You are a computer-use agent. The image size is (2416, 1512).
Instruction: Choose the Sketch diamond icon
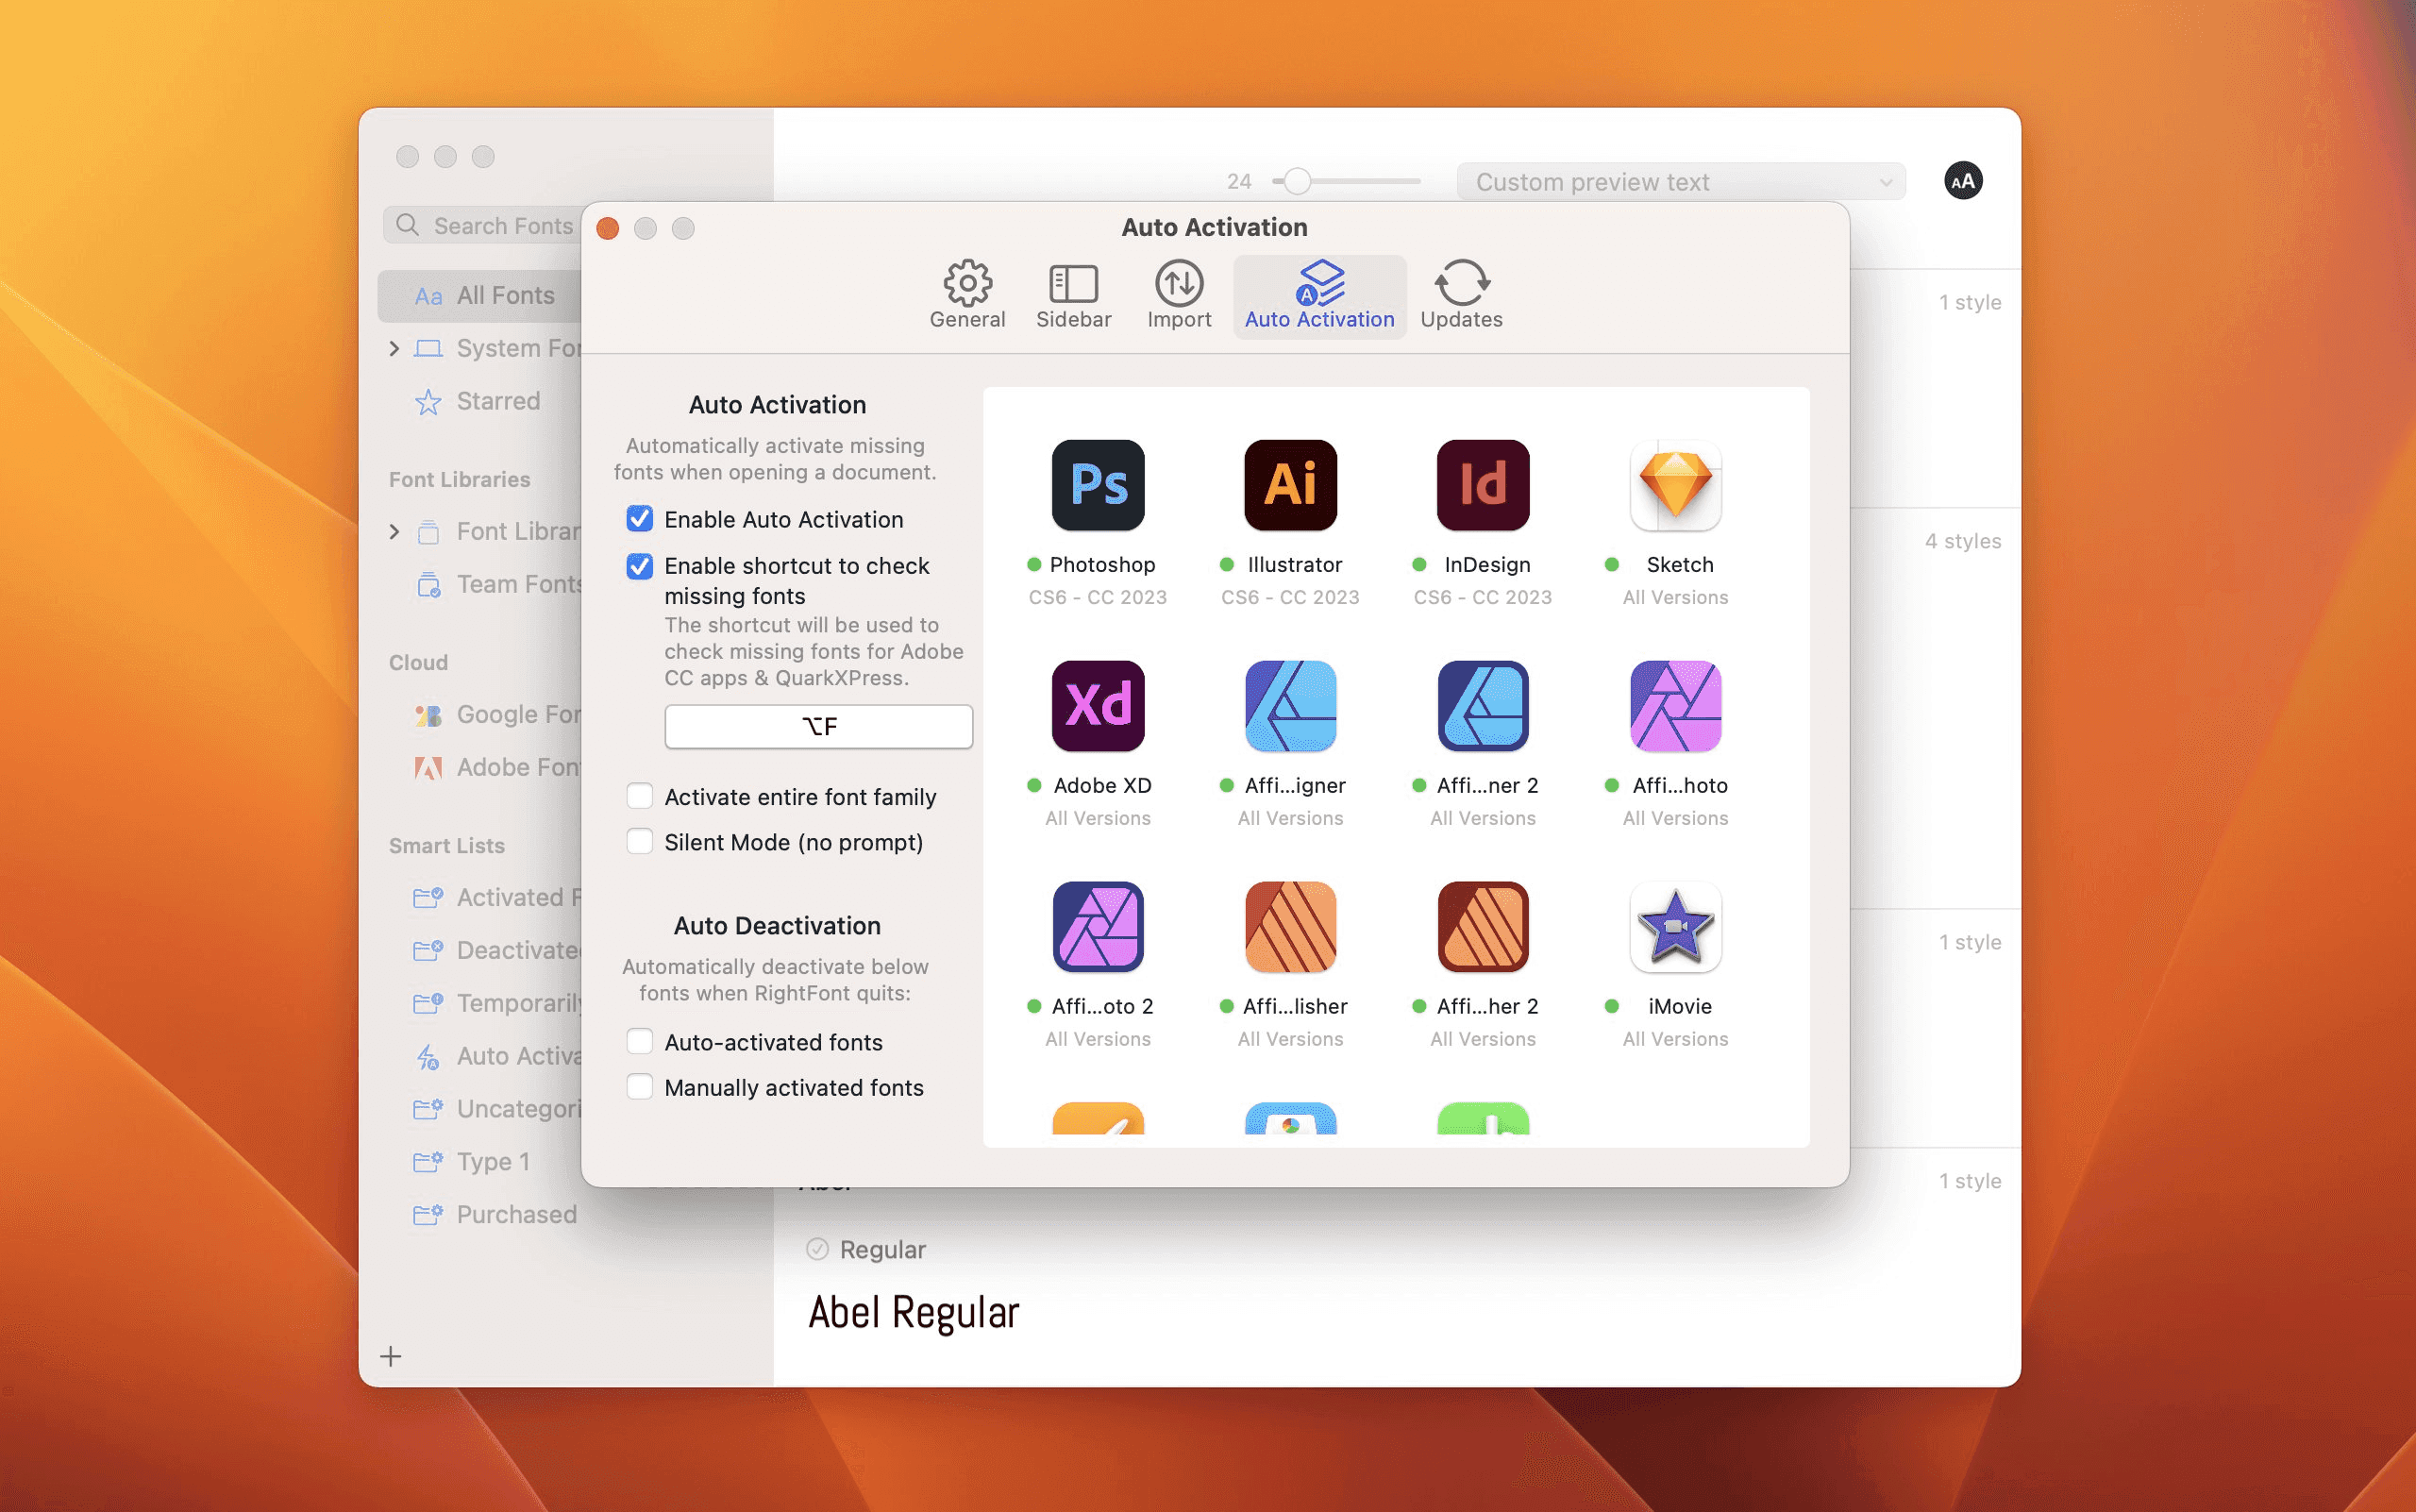[x=1675, y=485]
